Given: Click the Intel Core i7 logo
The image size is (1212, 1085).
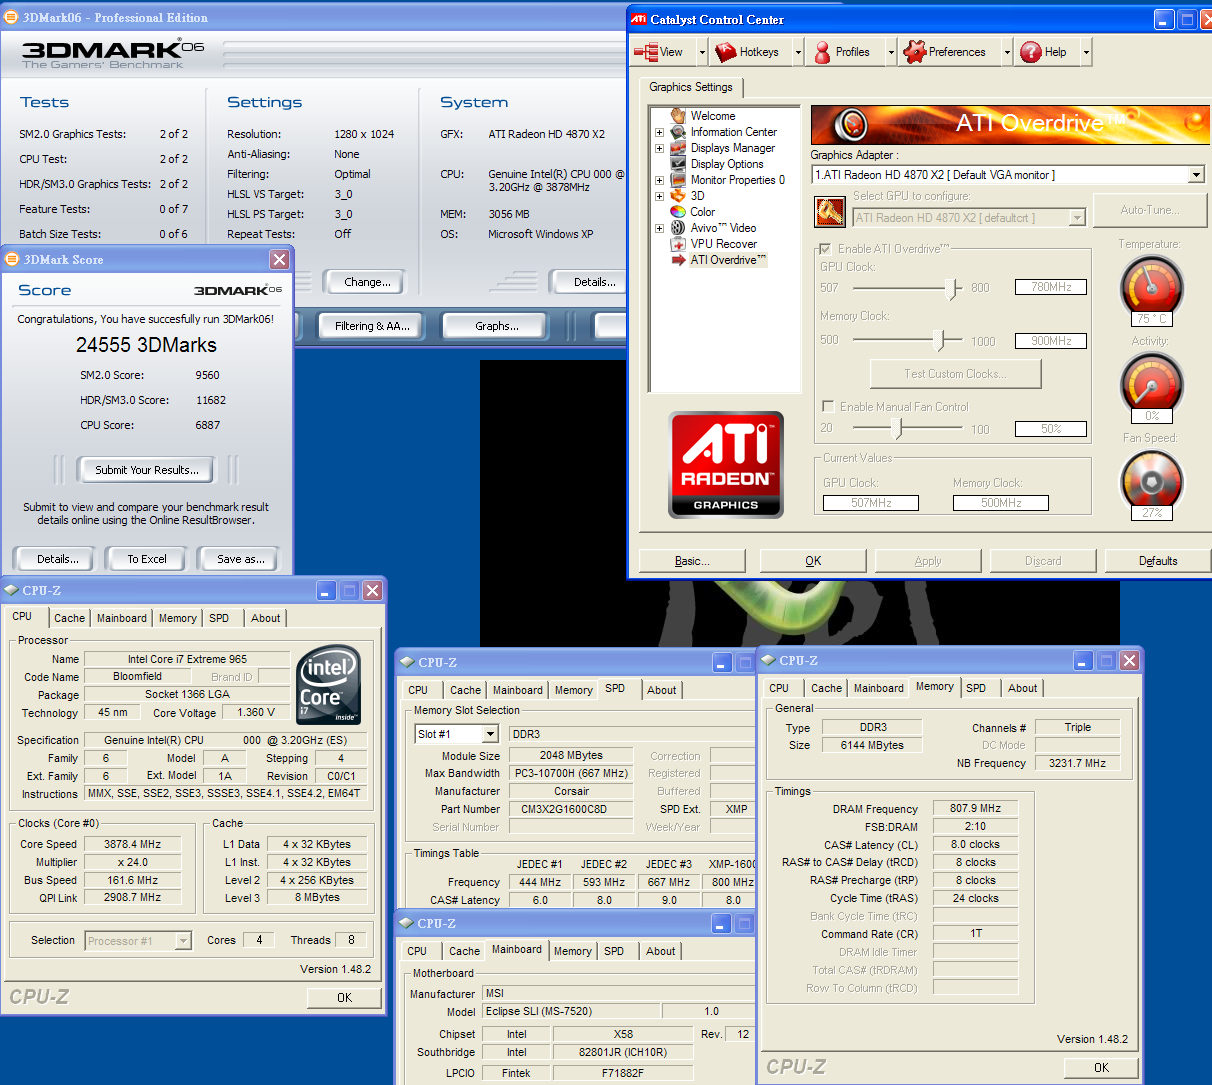Looking at the screenshot, I should [x=329, y=685].
